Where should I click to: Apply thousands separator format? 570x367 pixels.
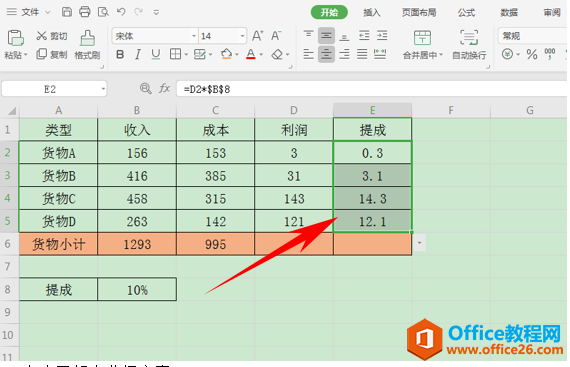click(x=550, y=54)
